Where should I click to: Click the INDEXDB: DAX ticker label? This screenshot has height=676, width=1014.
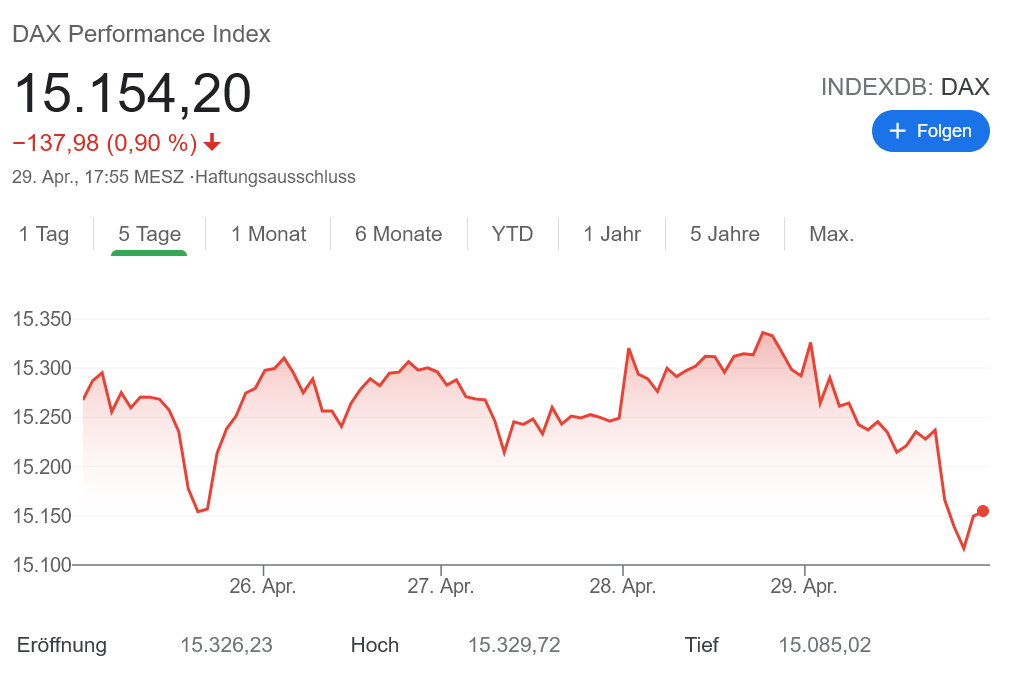[904, 87]
